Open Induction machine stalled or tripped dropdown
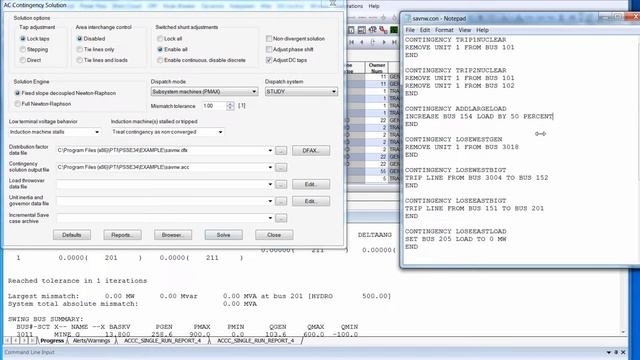Viewport: 640px width, 360px height. point(167,132)
